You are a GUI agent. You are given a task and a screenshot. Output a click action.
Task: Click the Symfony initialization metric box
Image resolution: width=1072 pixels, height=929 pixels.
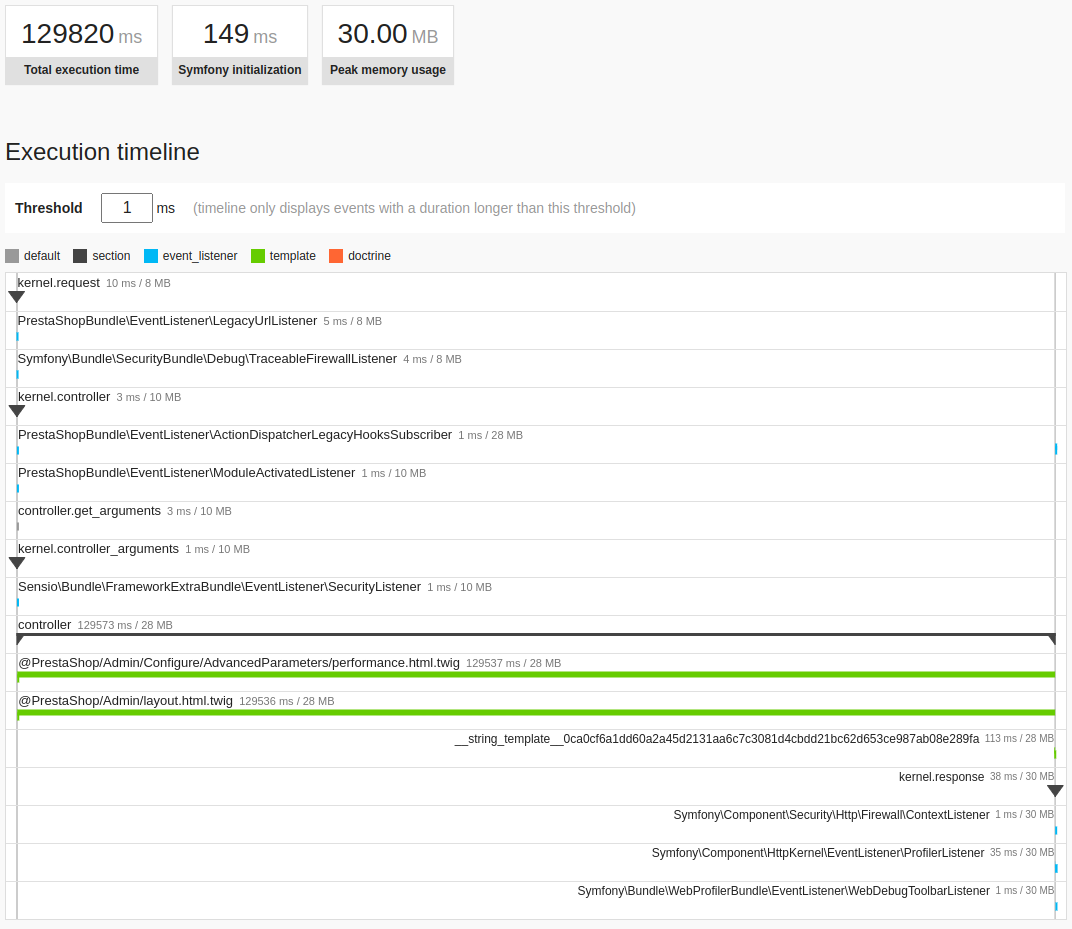pyautogui.click(x=240, y=45)
